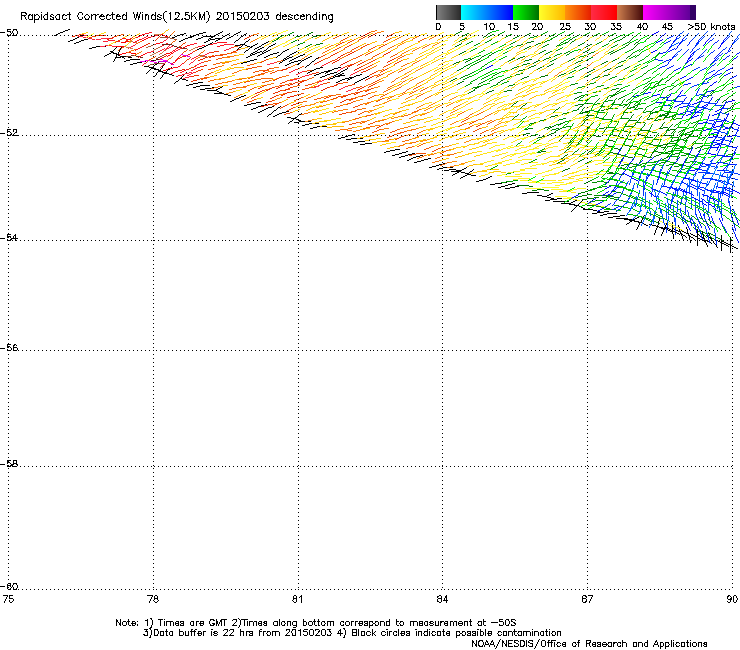Click the legend label "30"
The image size is (740, 650).
click(590, 27)
